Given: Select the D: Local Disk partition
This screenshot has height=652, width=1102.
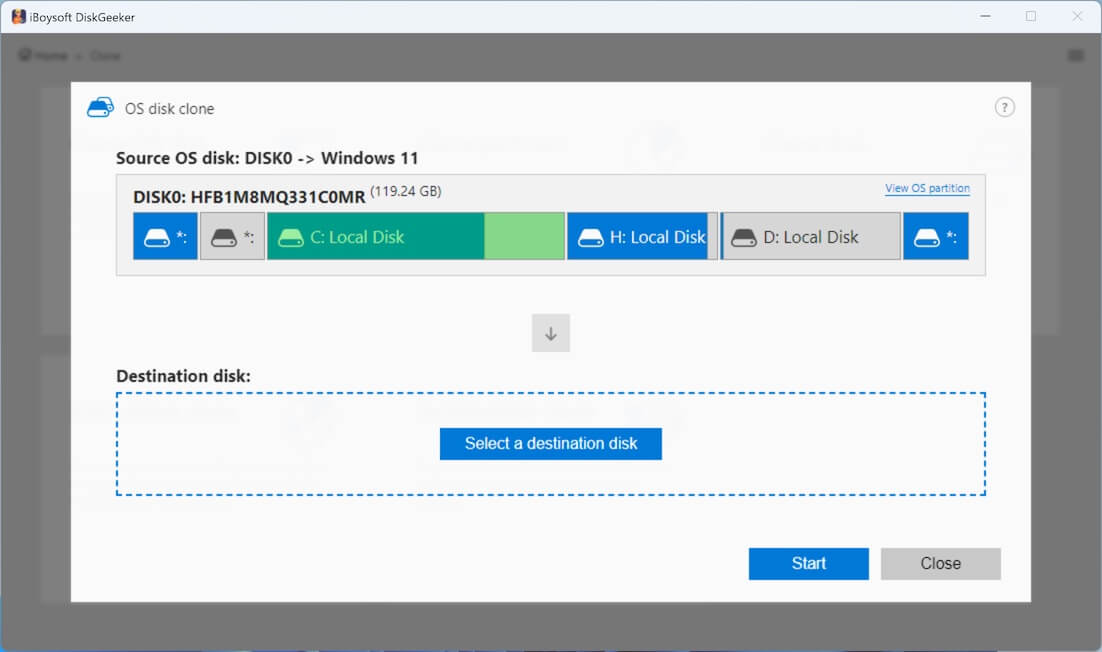Looking at the screenshot, I should tap(811, 236).
